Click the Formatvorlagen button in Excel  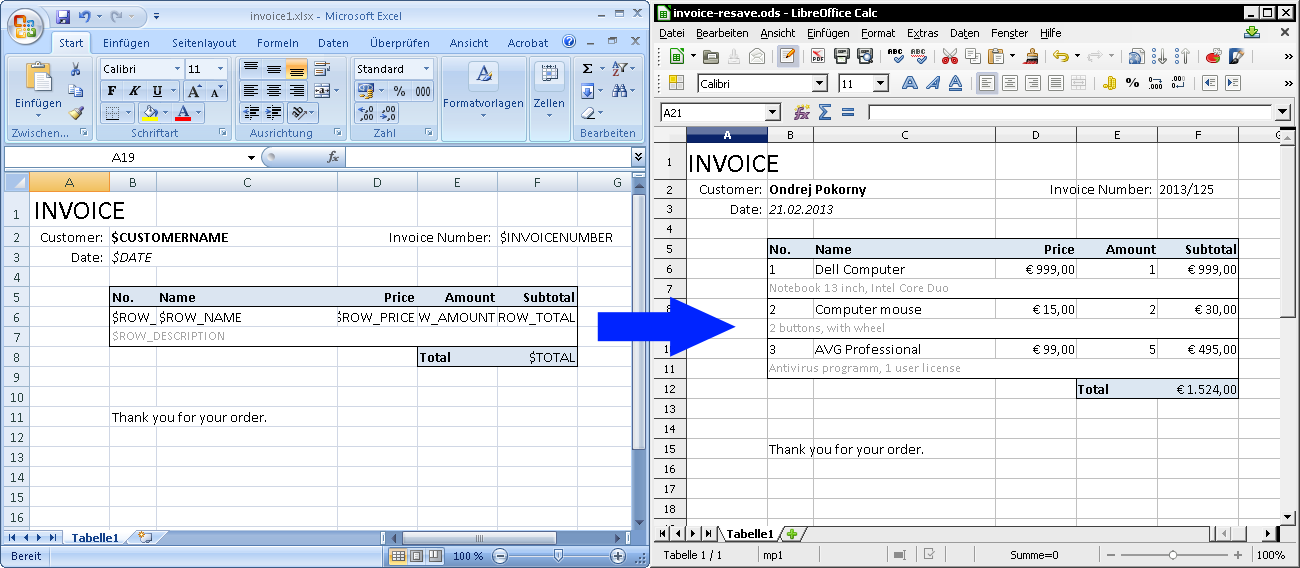[x=483, y=88]
